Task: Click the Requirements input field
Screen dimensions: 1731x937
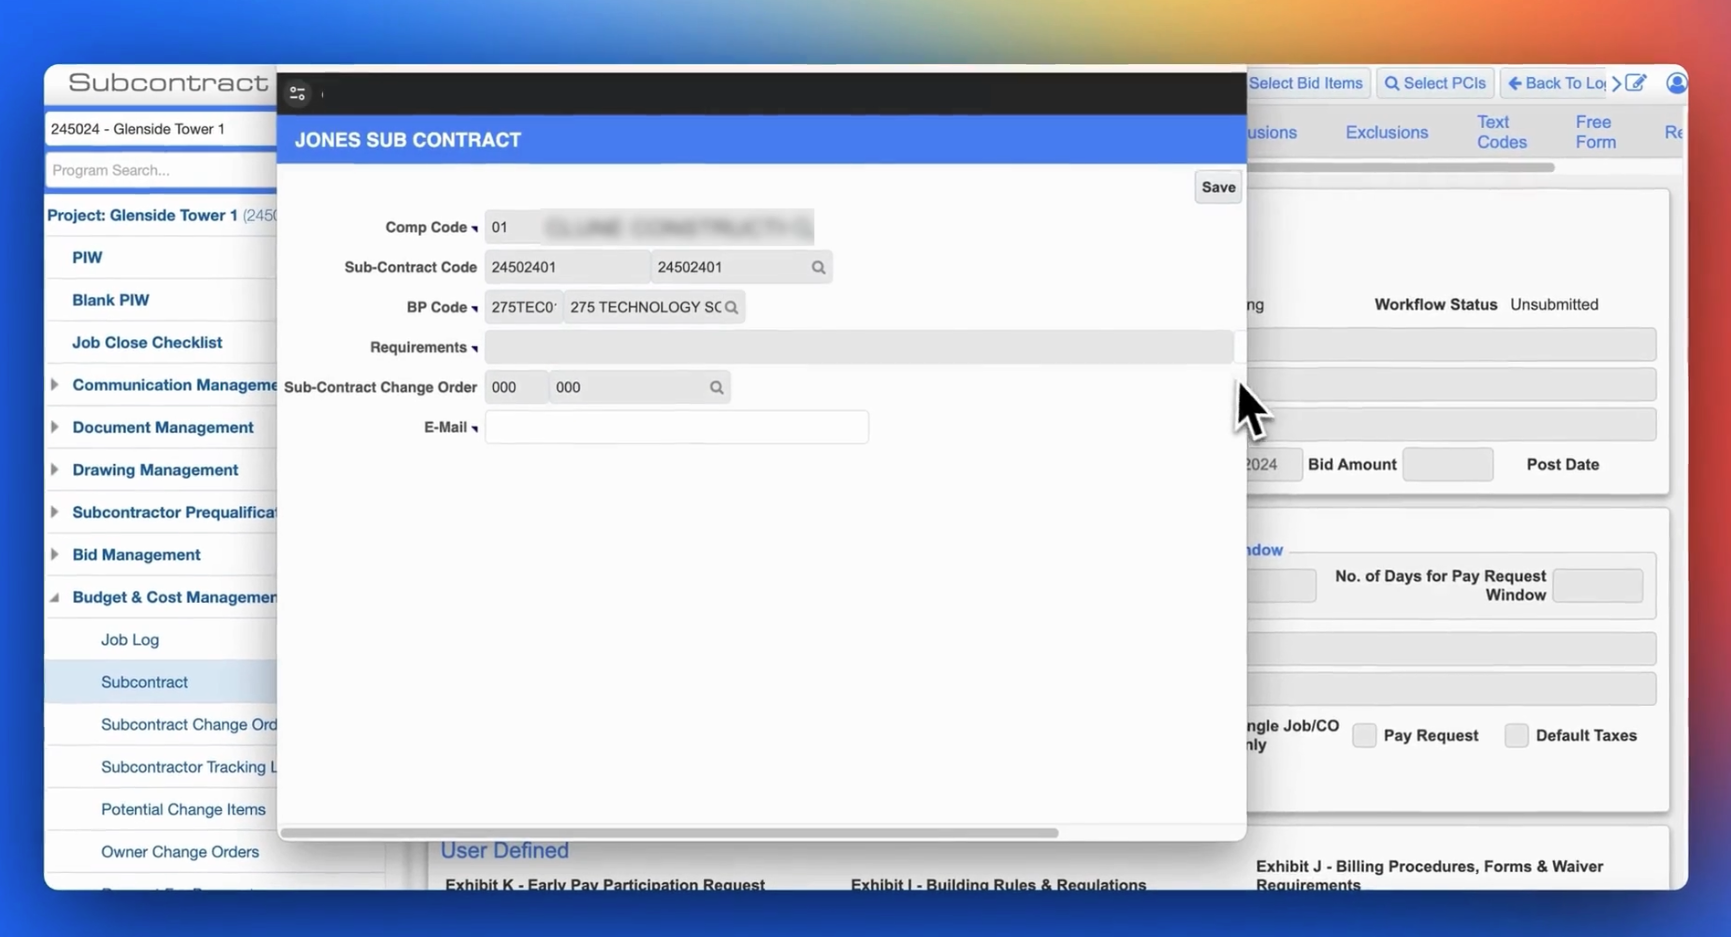Action: pos(859,347)
